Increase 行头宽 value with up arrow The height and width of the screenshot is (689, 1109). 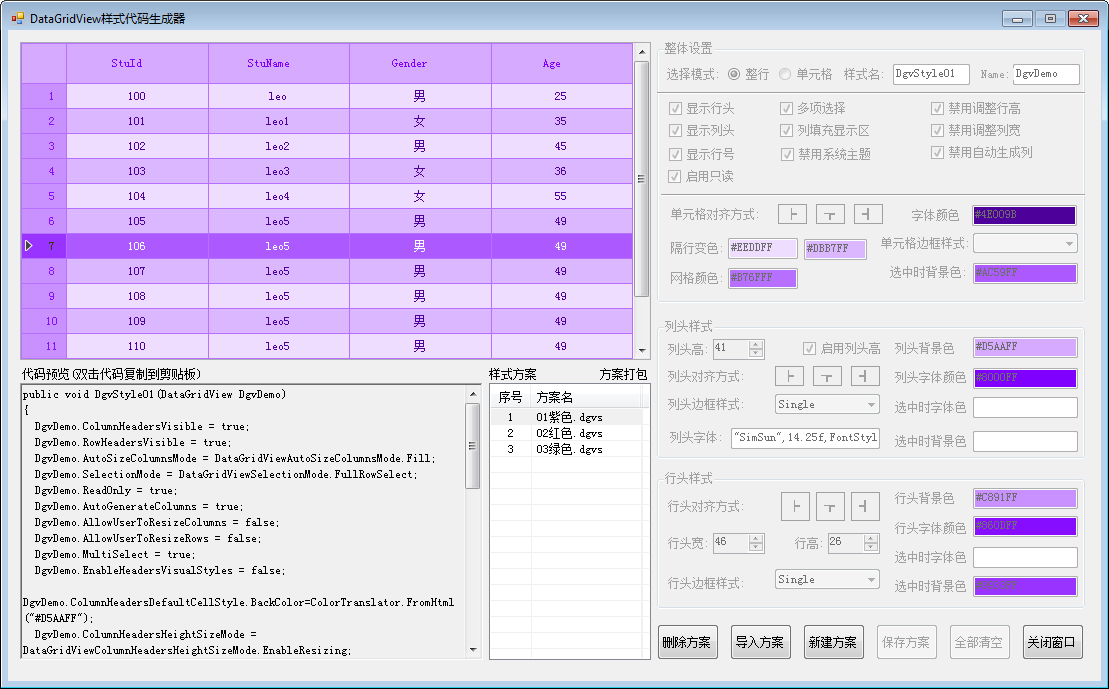tap(756, 538)
